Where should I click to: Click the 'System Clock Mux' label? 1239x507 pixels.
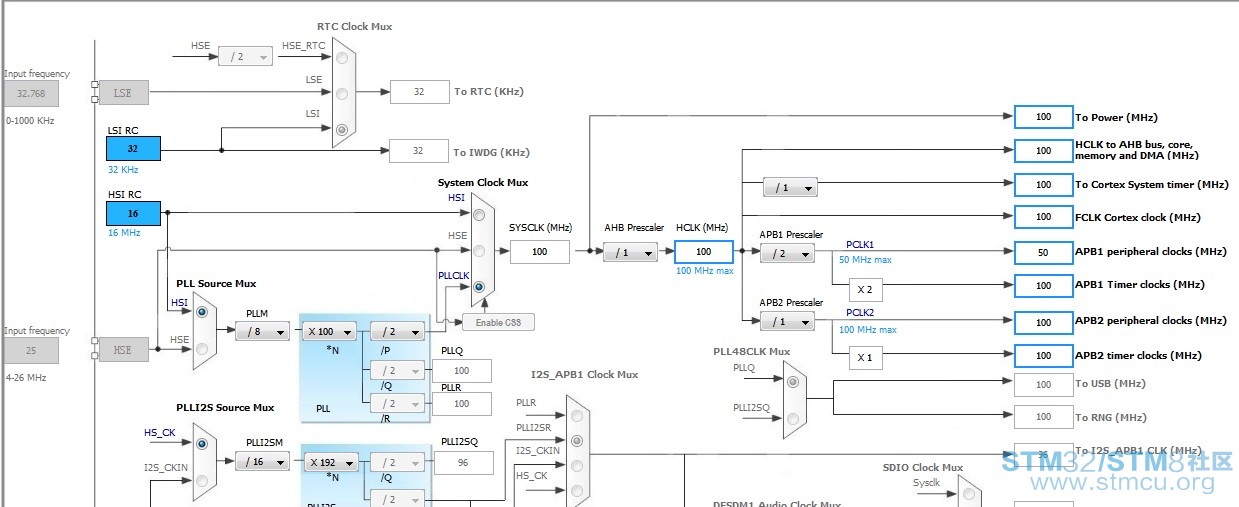coord(482,183)
